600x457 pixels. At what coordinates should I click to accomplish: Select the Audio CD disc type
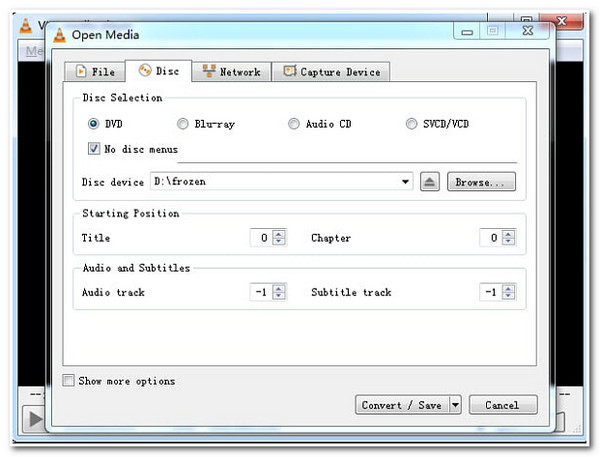tap(293, 124)
